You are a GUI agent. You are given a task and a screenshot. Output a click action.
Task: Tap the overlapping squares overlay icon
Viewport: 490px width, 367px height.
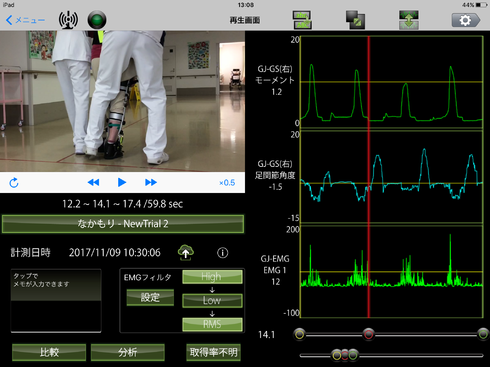[x=355, y=20]
